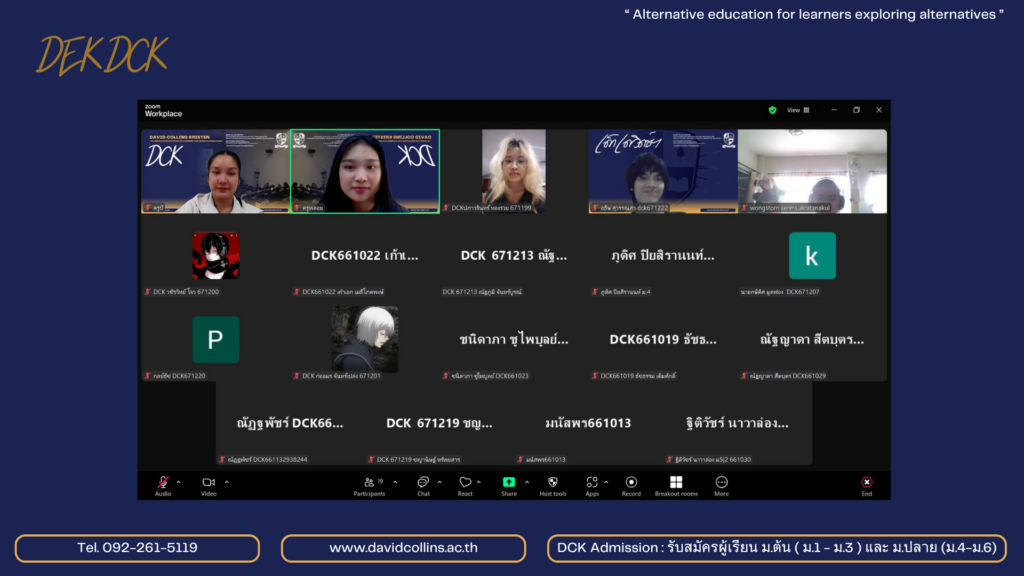1024x576 pixels.
Task: Open the View layout menu
Action: tap(798, 110)
